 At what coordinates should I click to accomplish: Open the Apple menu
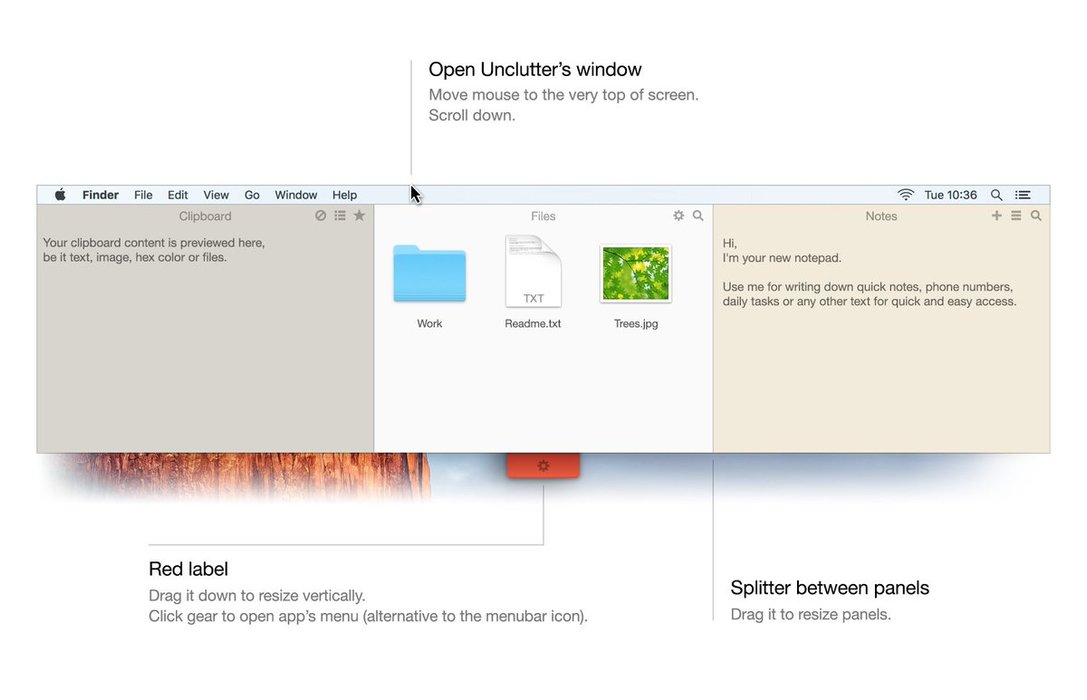click(60, 195)
